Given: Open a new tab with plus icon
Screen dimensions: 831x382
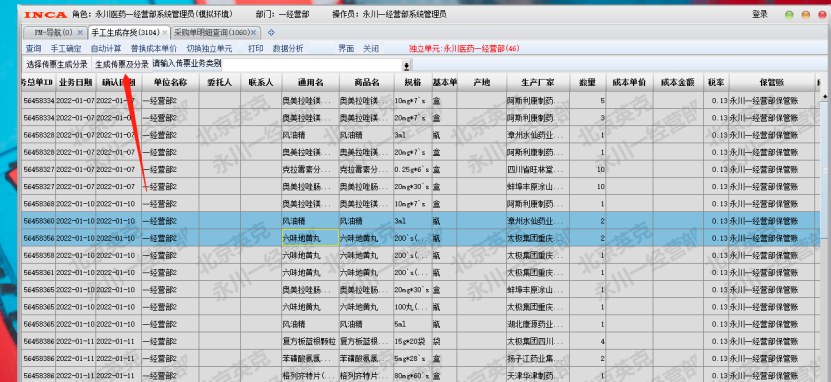Looking at the screenshot, I should tap(271, 33).
